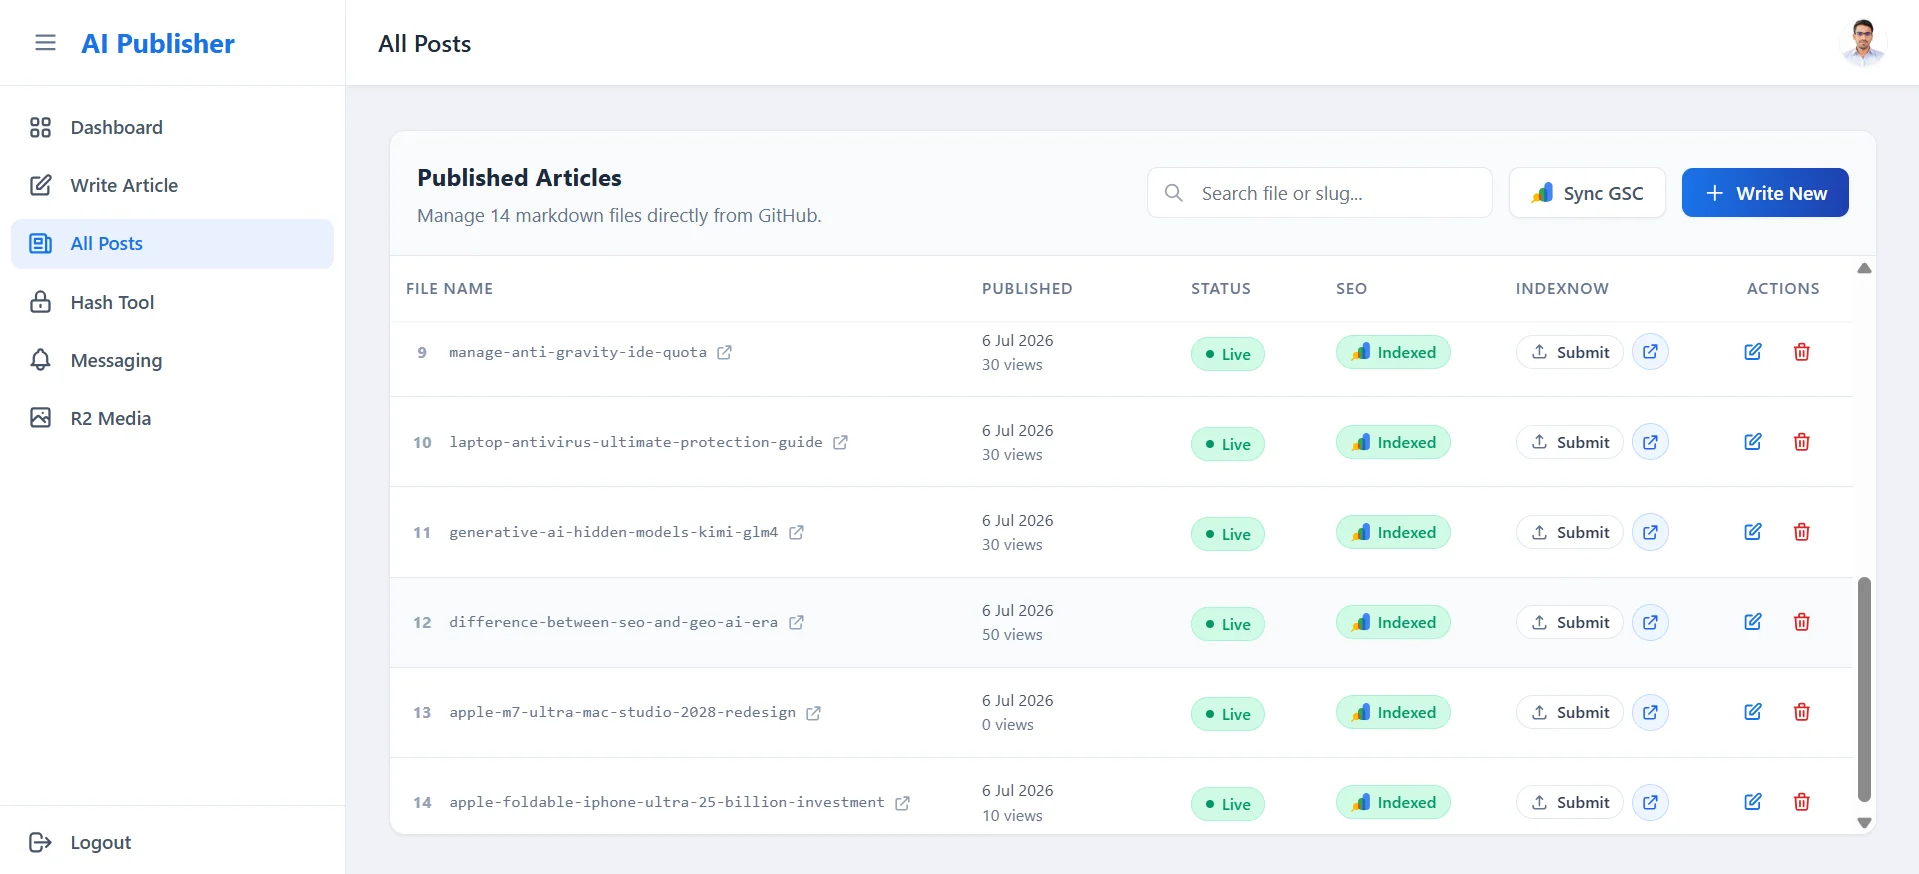Delete the apple-m7-ultra-mac-studio-2028-redesign post
The height and width of the screenshot is (874, 1919).
[x=1802, y=712]
